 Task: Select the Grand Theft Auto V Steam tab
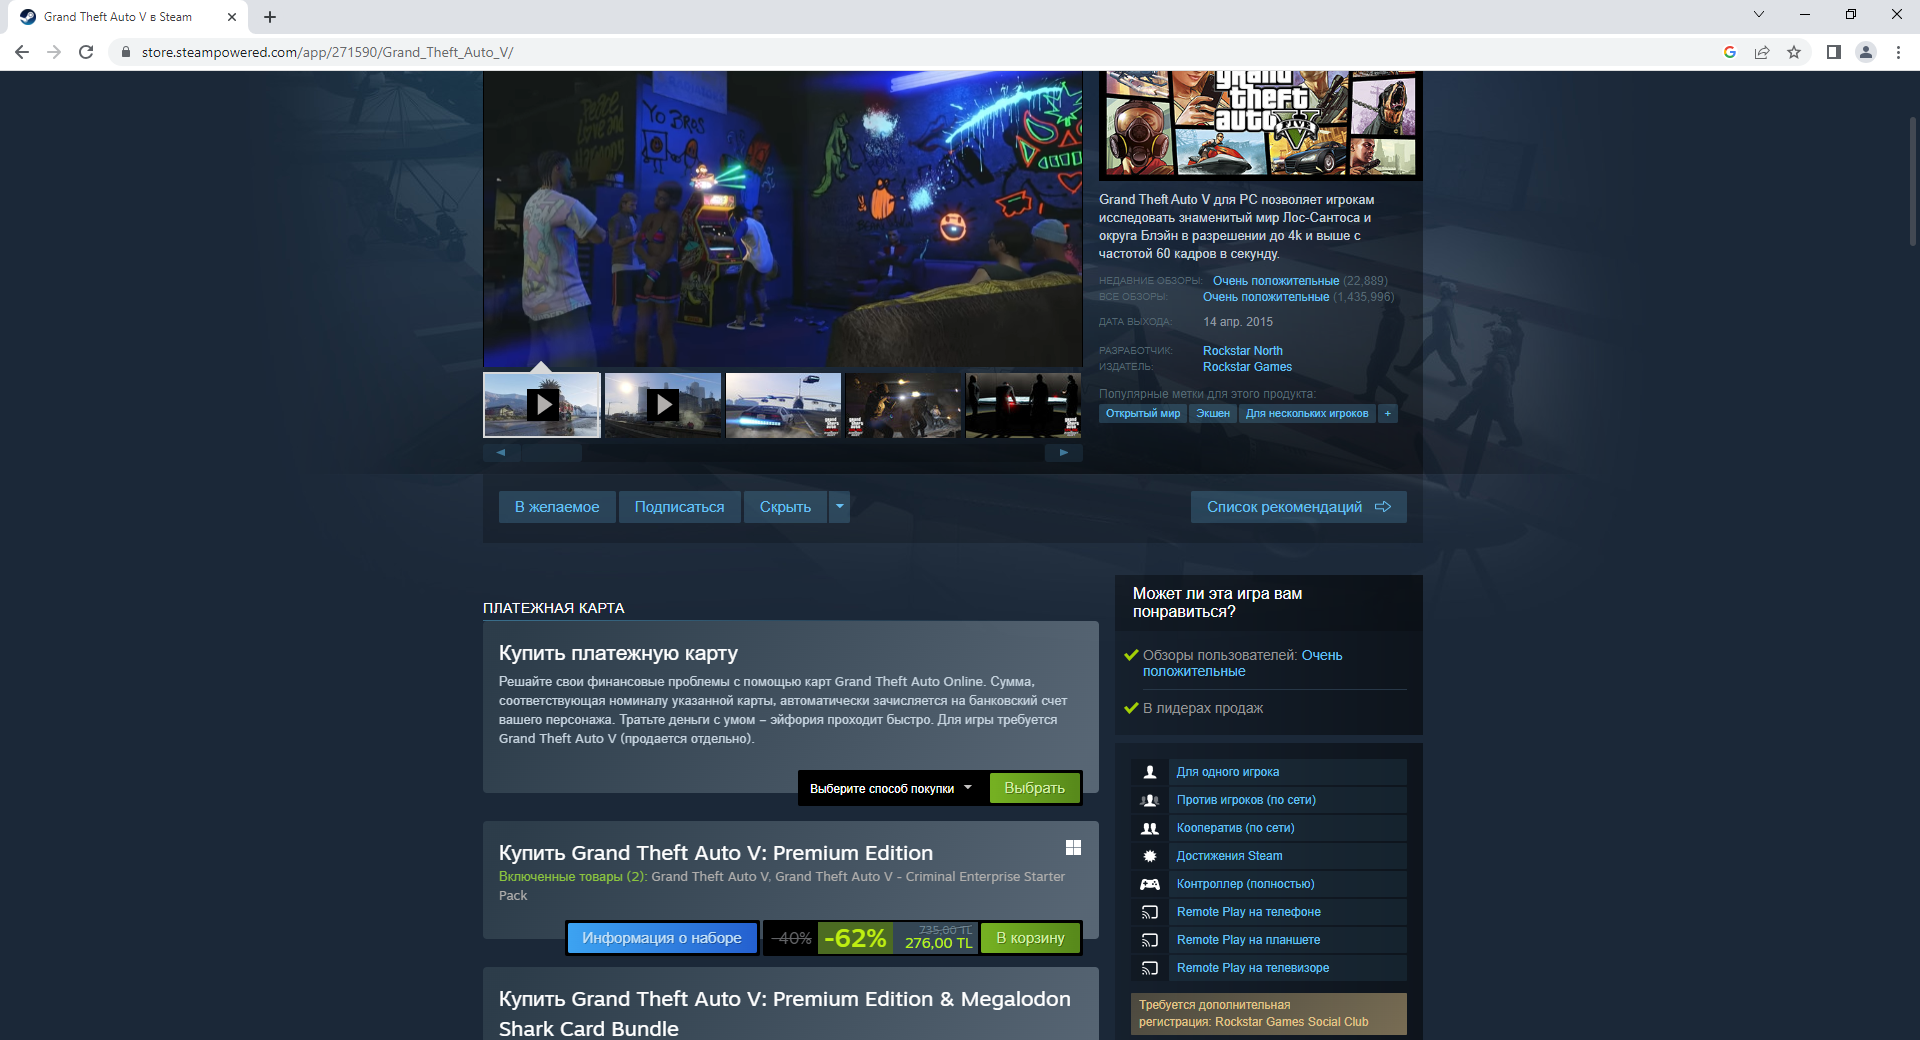click(118, 17)
